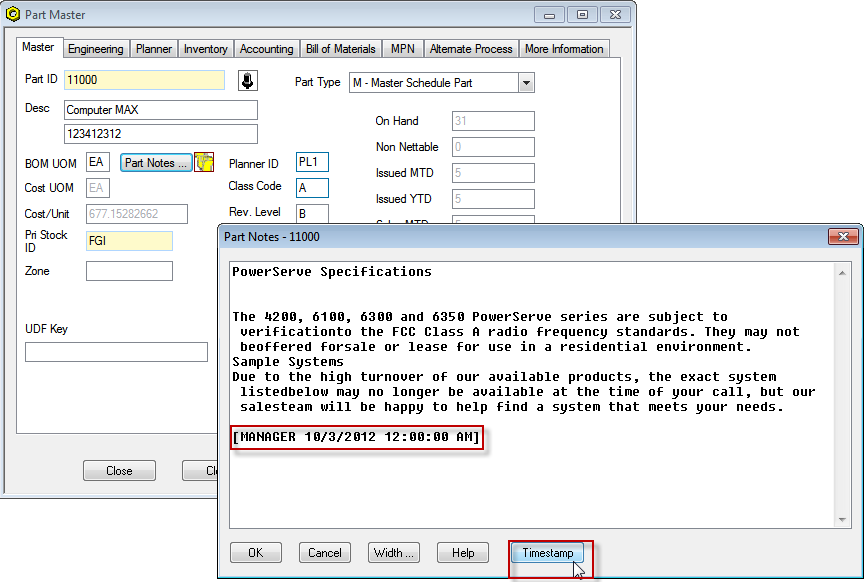867x582 pixels.
Task: Click the Width... button
Action: click(393, 553)
